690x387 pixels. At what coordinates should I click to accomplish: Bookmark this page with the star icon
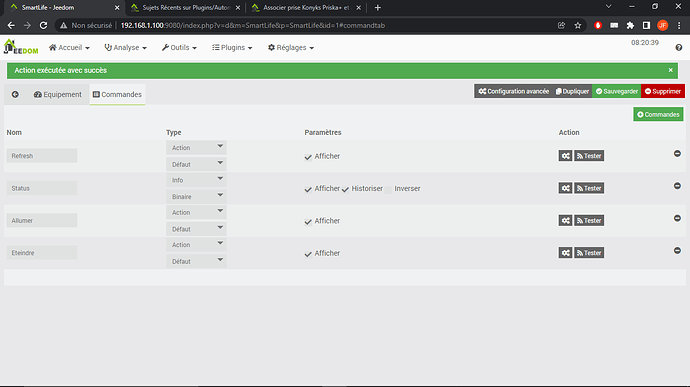tap(578, 26)
